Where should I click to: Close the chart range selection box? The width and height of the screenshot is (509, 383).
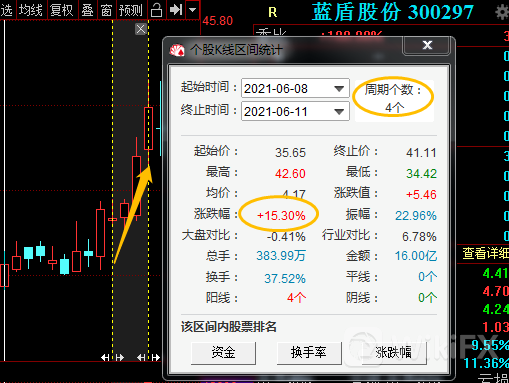coord(141,29)
